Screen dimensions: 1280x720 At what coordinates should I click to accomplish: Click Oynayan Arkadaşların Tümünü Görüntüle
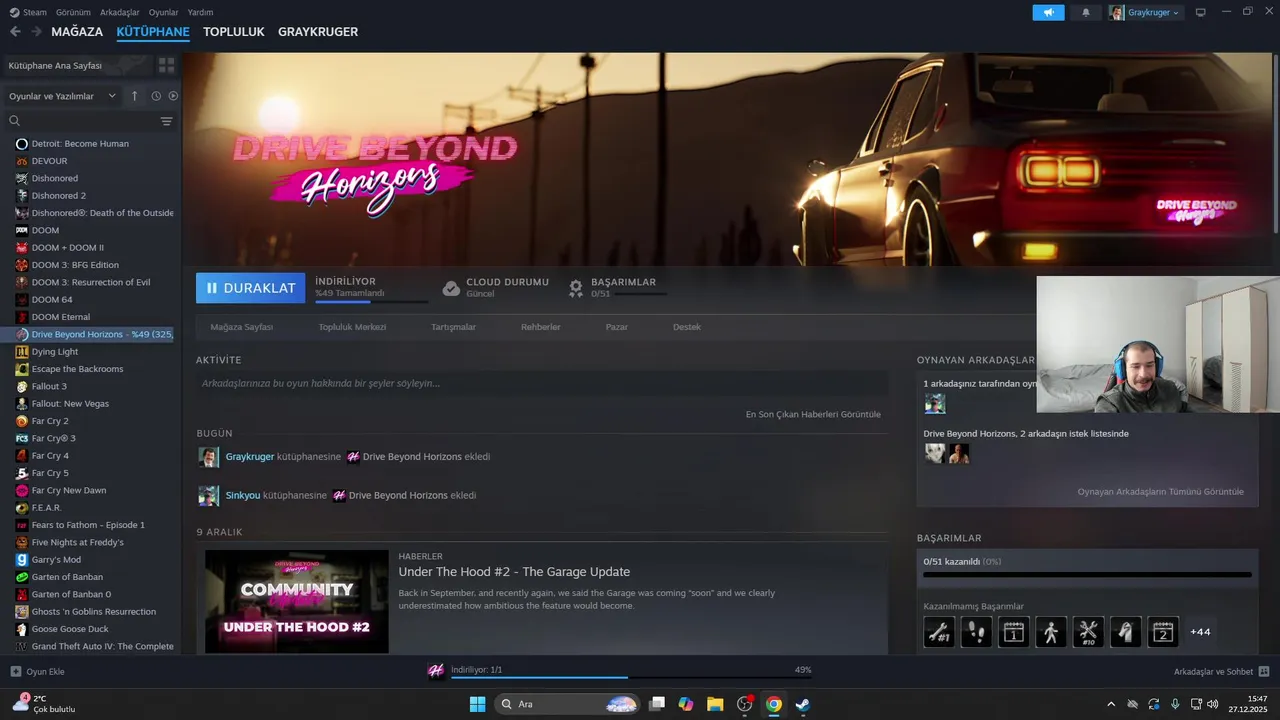tap(1160, 492)
